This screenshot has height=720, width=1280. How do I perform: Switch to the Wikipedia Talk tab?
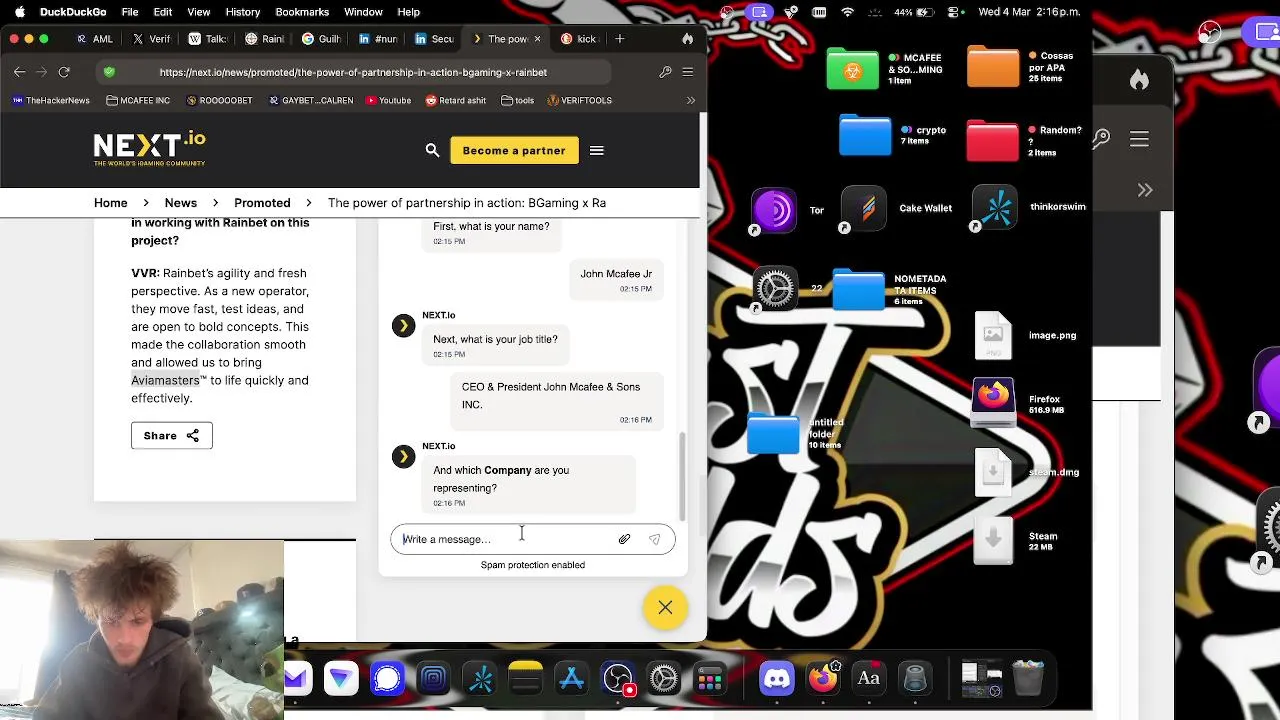pos(208,39)
